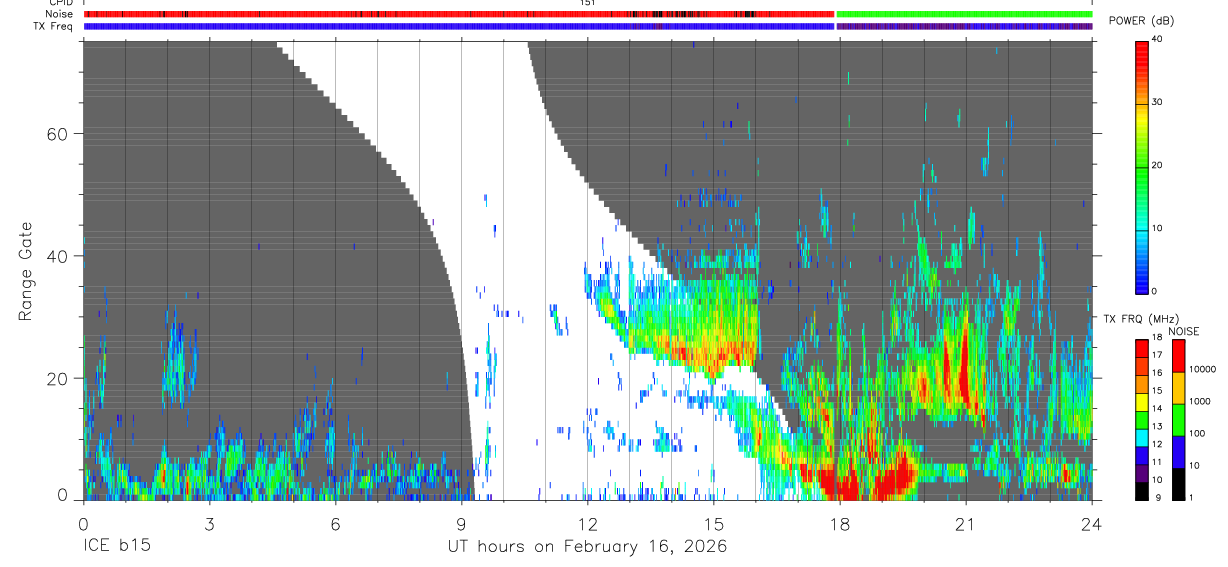Image resolution: width=1228 pixels, height=567 pixels.
Task: Click the 13 tick on TX FRQ legend
Action: (1157, 426)
